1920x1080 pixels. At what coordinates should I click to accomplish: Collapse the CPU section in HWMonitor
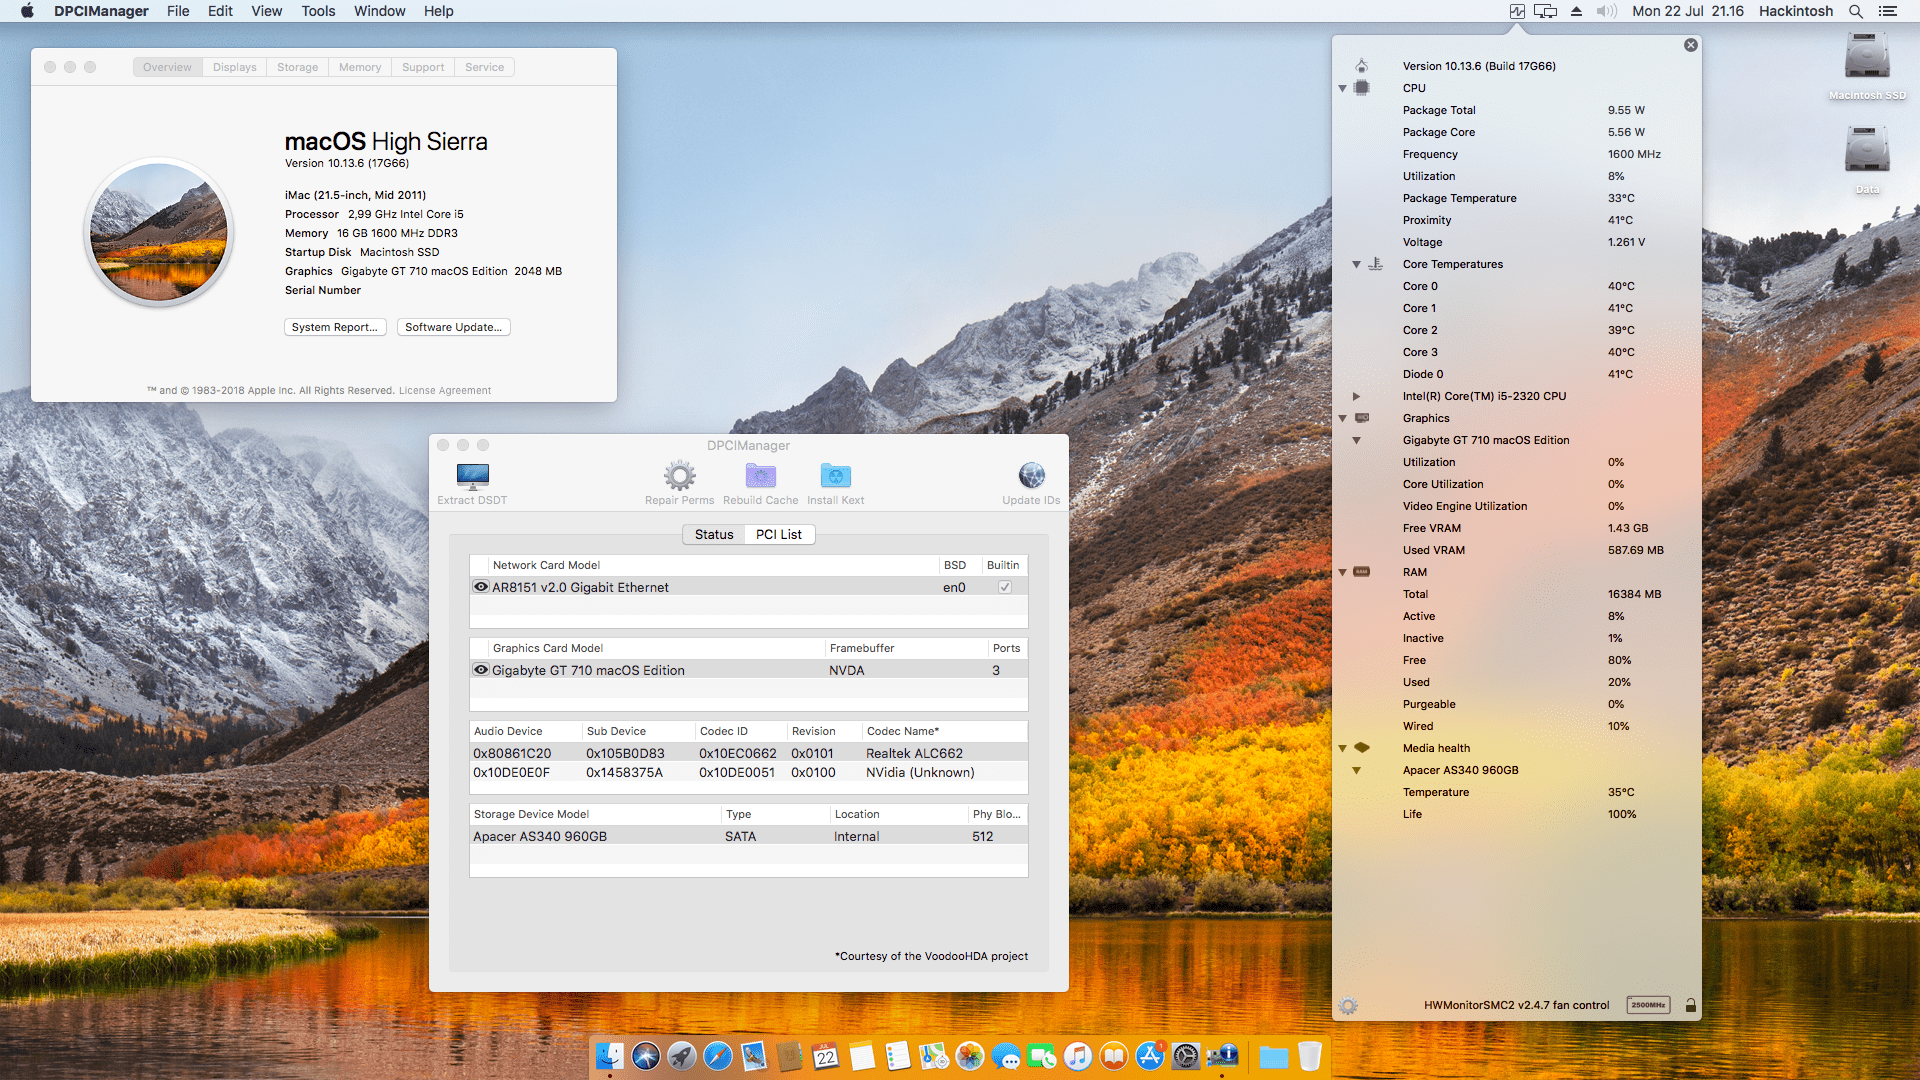click(x=1342, y=88)
